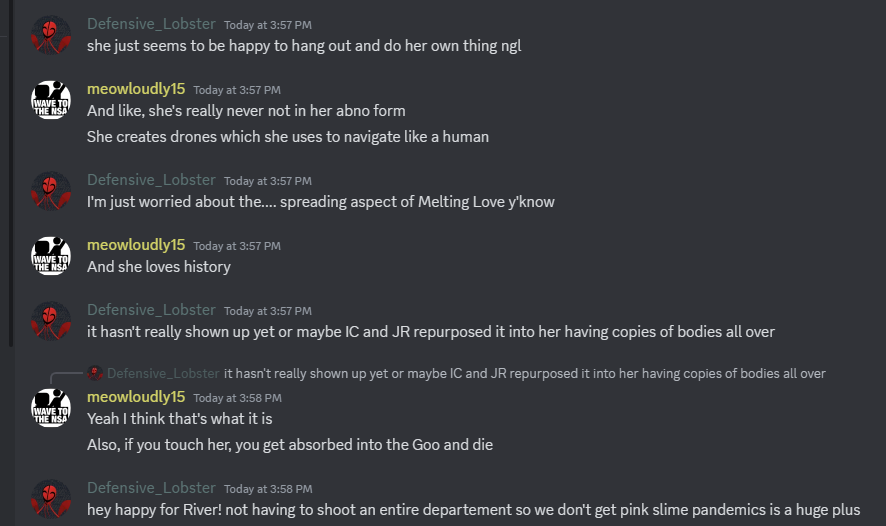Click Defensive_Lobster's avatar next to the "Melting Love" message
The image size is (886, 526).
(x=51, y=190)
